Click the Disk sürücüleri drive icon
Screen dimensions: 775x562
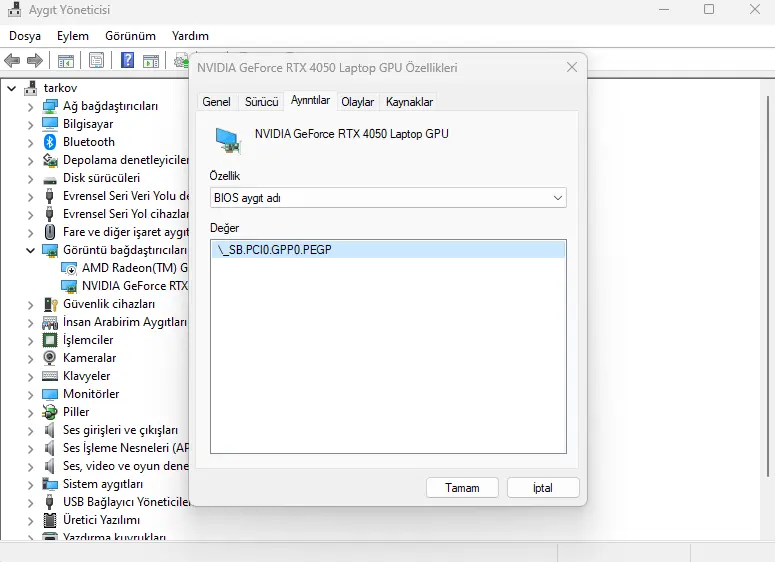coord(50,179)
